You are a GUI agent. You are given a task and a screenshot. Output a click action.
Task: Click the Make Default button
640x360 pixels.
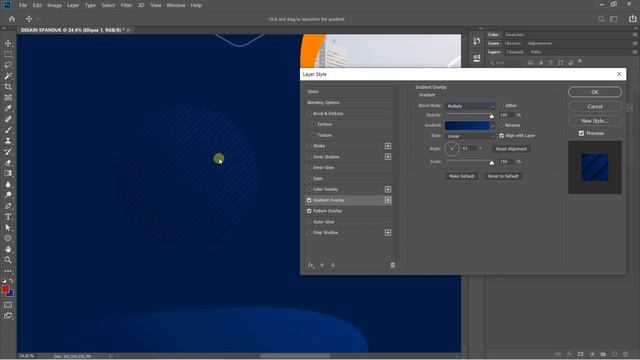tap(462, 176)
